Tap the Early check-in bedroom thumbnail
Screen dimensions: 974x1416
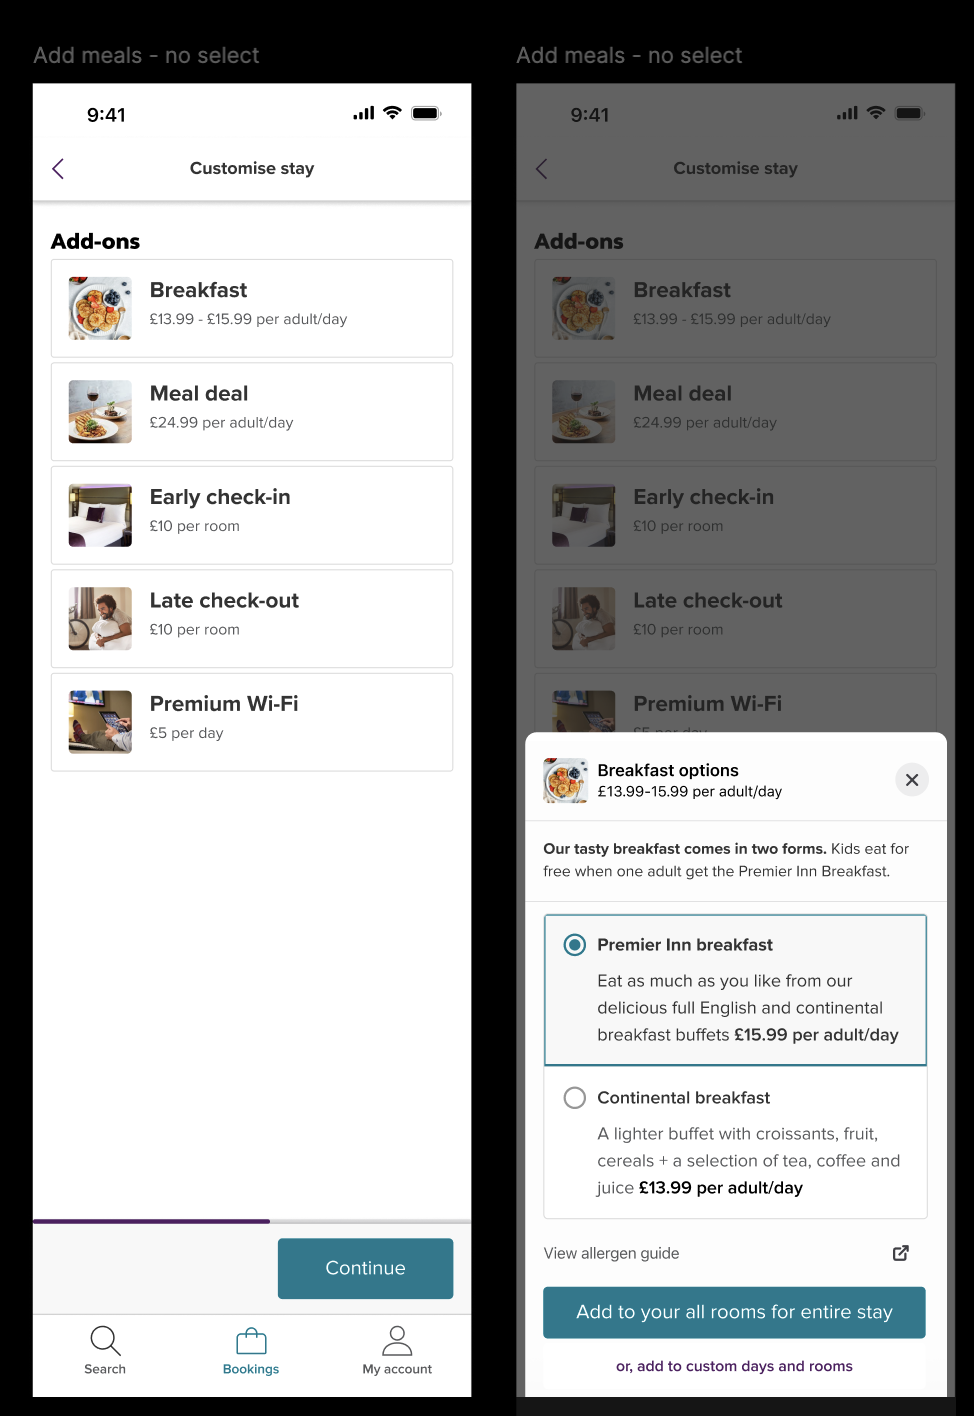click(x=100, y=515)
